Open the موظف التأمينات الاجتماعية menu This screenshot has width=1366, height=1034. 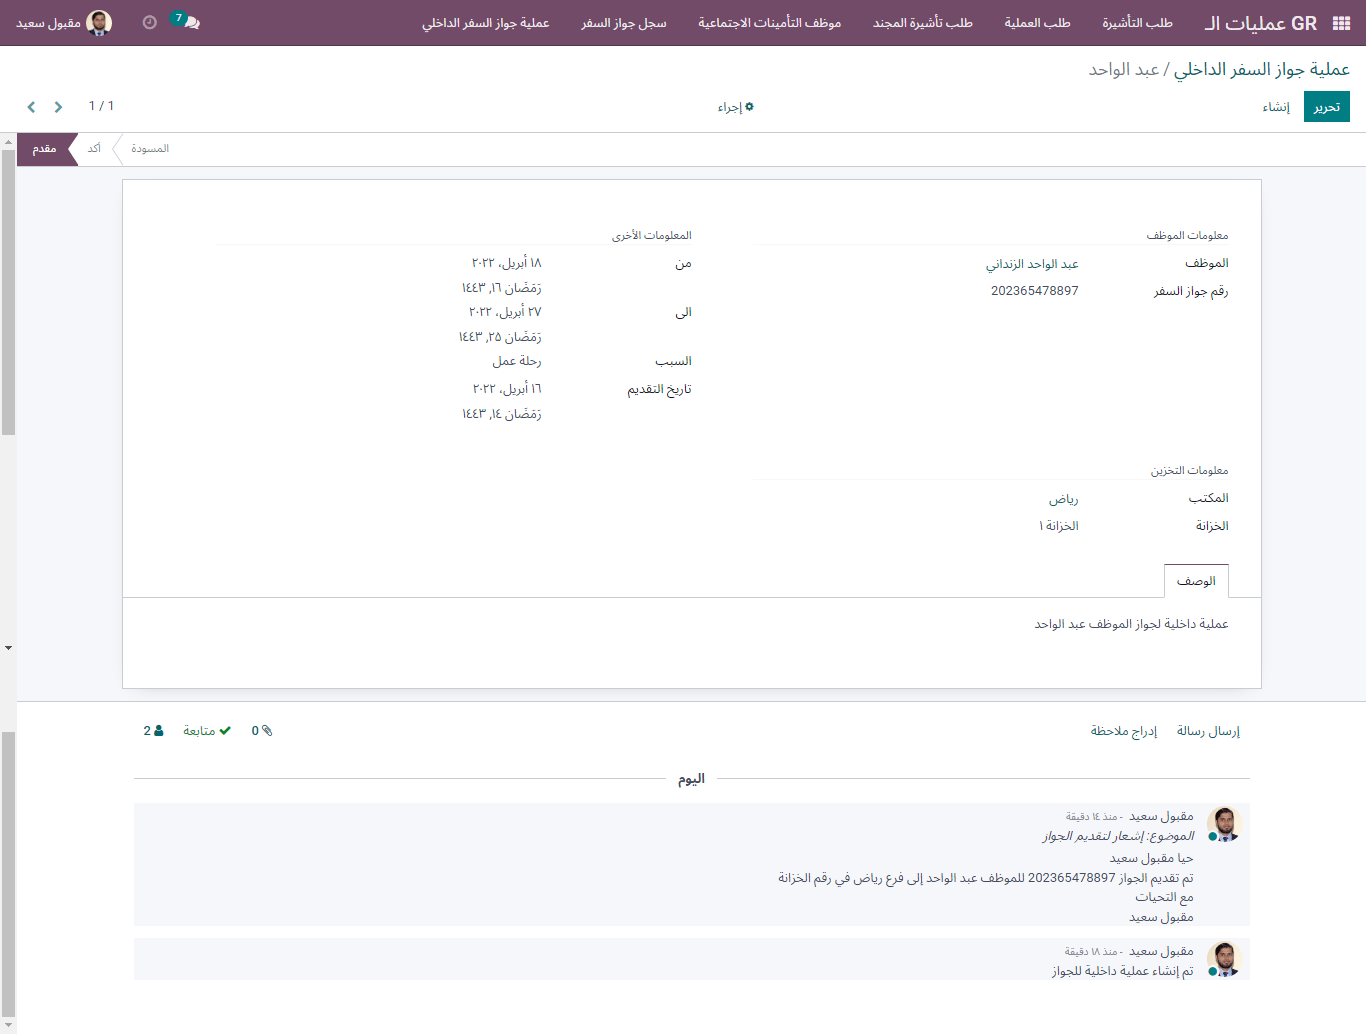(770, 23)
